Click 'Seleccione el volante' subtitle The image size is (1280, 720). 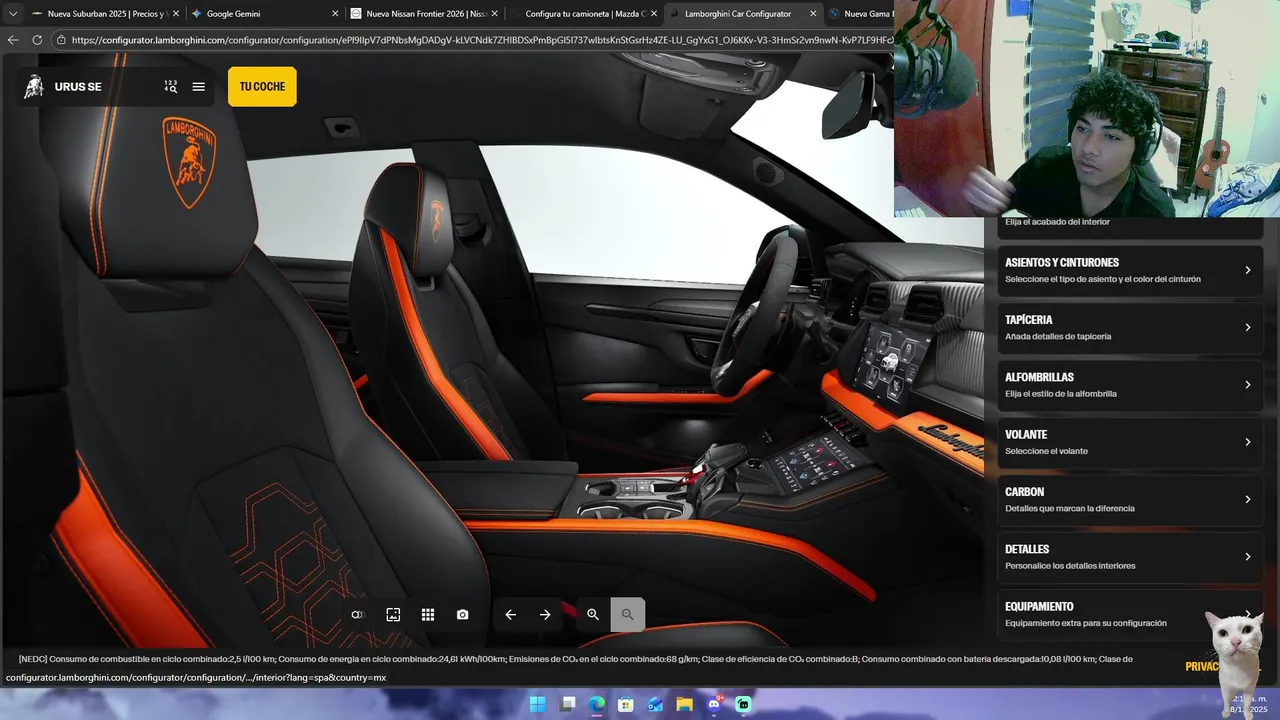pos(1046,451)
